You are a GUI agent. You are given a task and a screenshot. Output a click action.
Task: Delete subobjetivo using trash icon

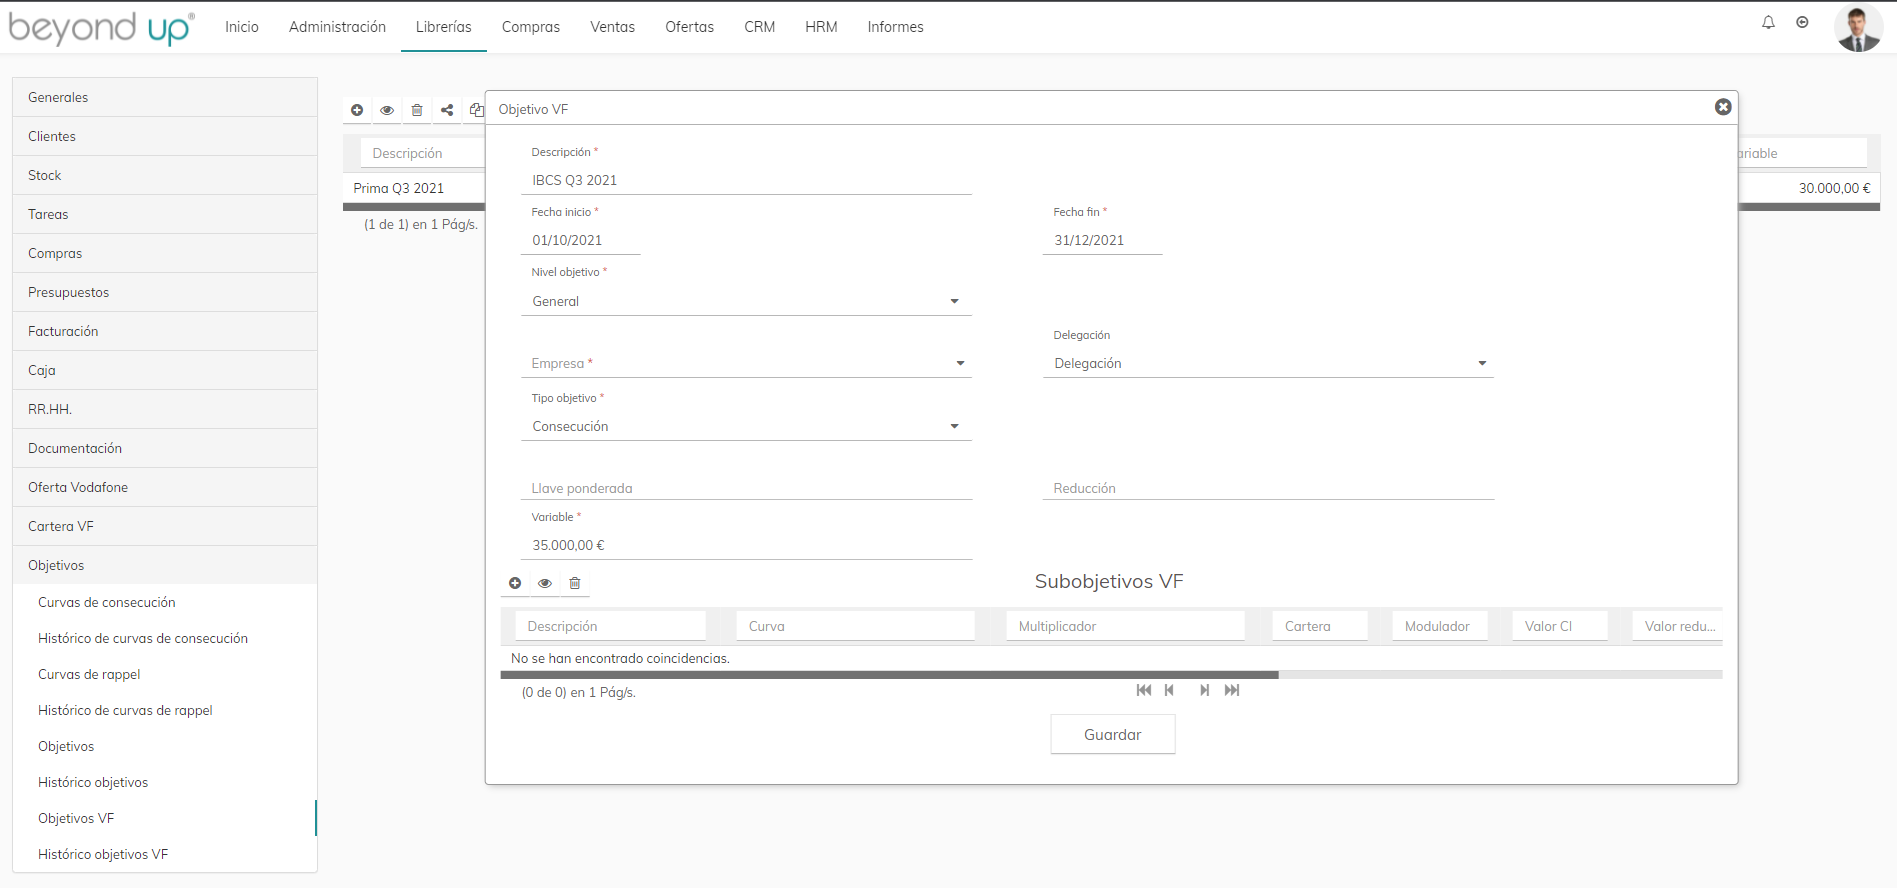575,583
